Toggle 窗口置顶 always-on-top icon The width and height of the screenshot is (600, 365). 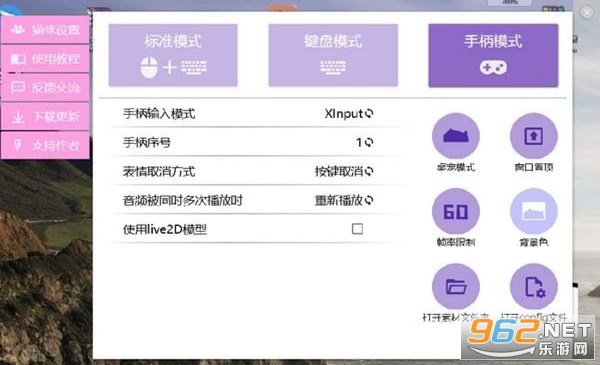tap(533, 136)
